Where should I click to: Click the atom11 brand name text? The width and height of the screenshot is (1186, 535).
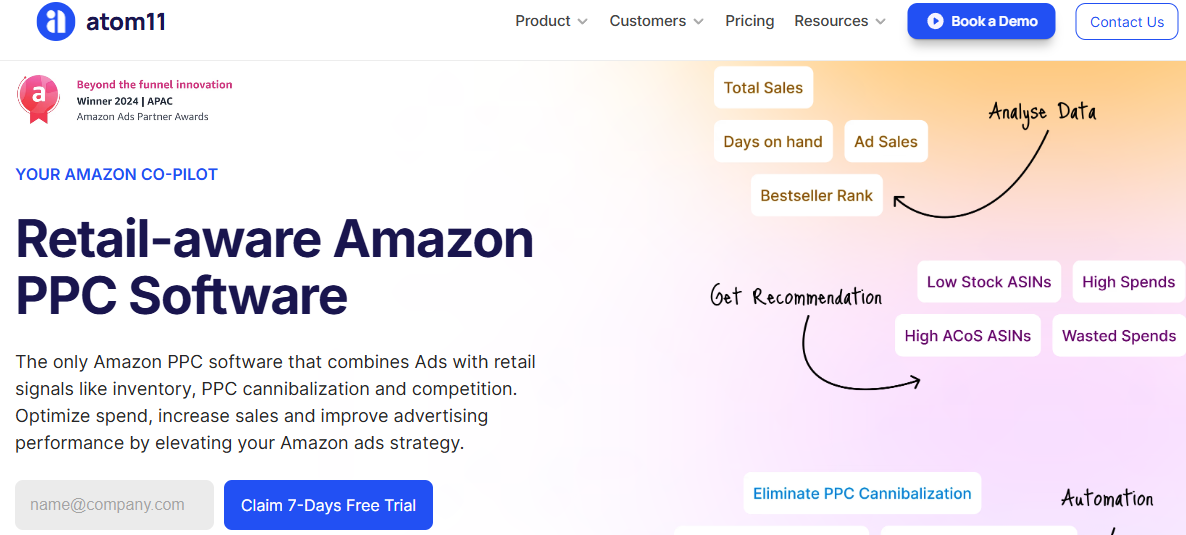127,21
